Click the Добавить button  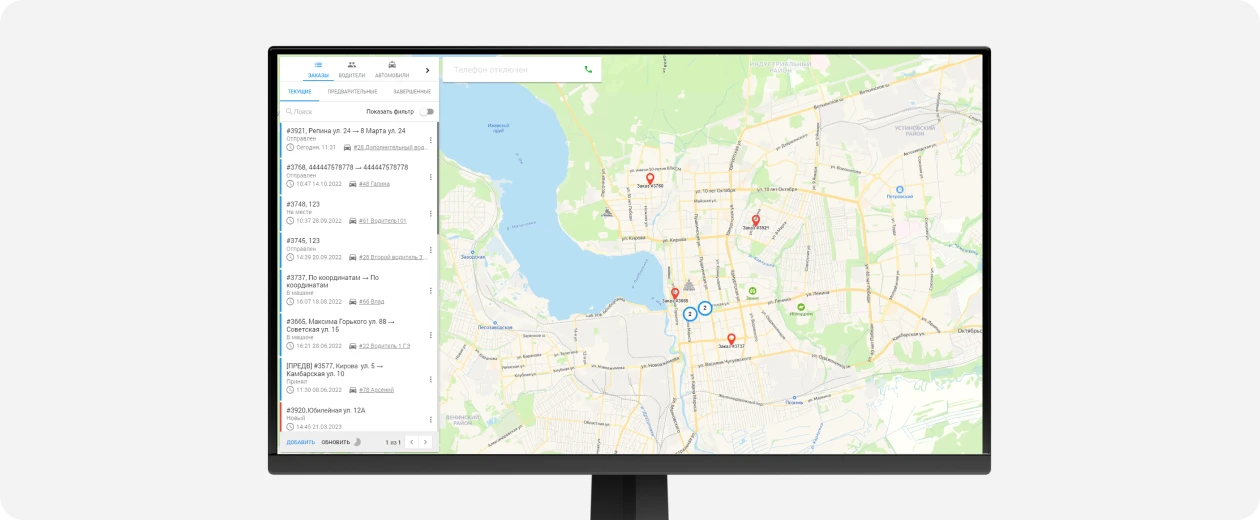pyautogui.click(x=300, y=442)
